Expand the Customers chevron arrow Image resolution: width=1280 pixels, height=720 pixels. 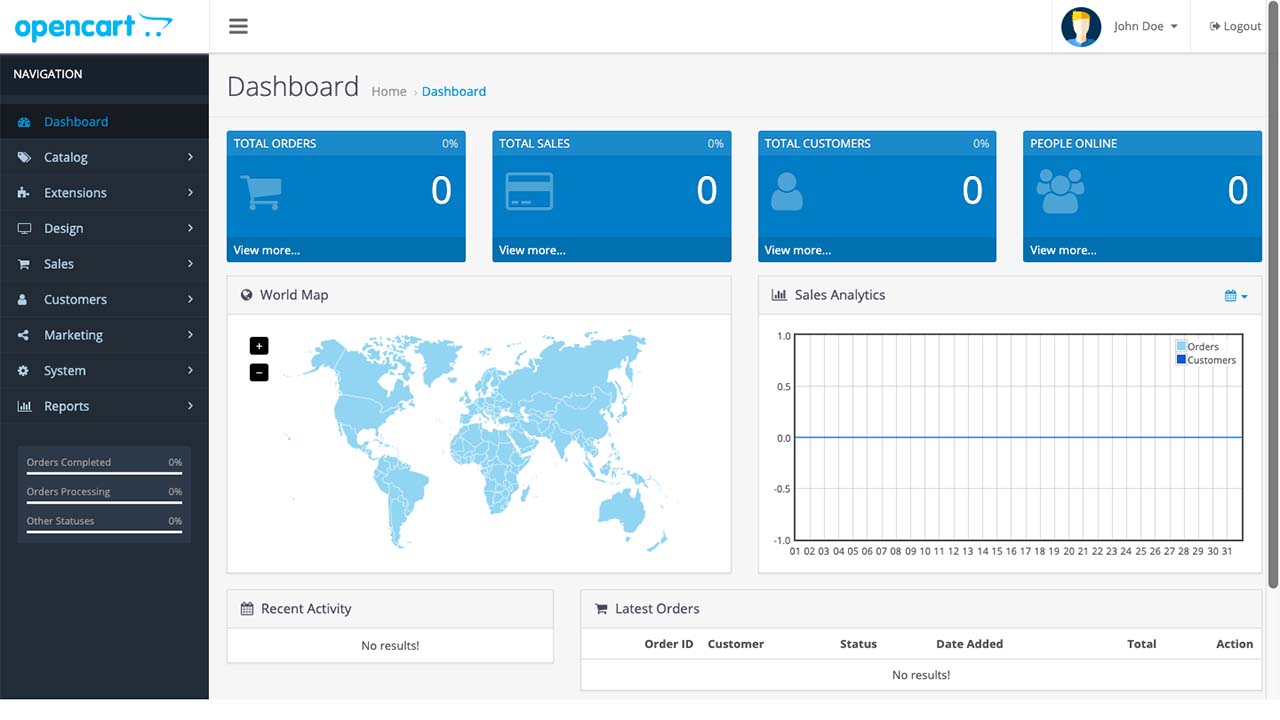click(190, 300)
